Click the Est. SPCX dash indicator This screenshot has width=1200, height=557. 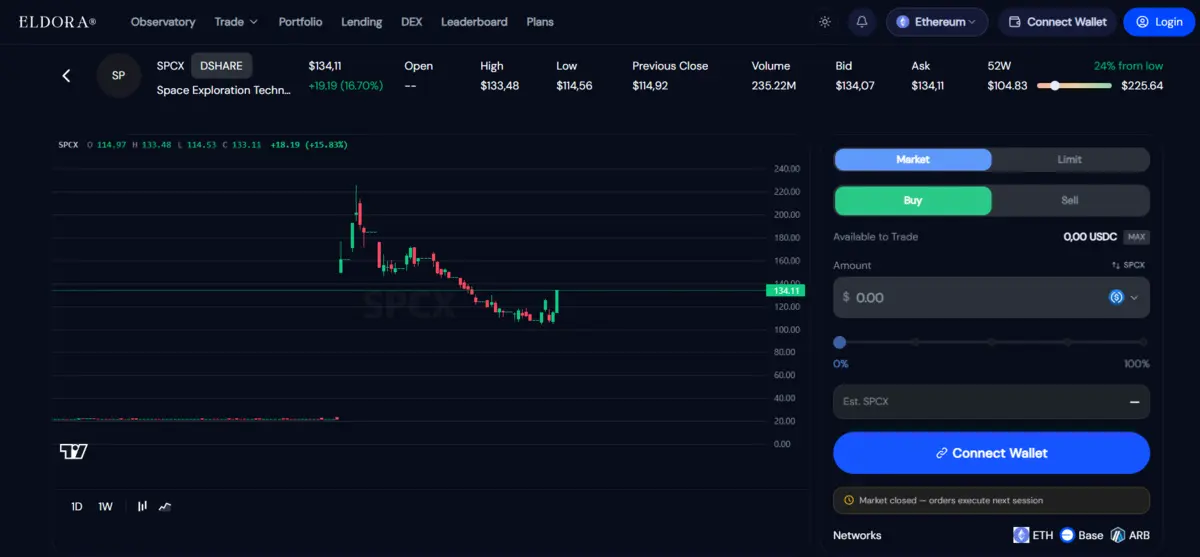pyautogui.click(x=1135, y=402)
